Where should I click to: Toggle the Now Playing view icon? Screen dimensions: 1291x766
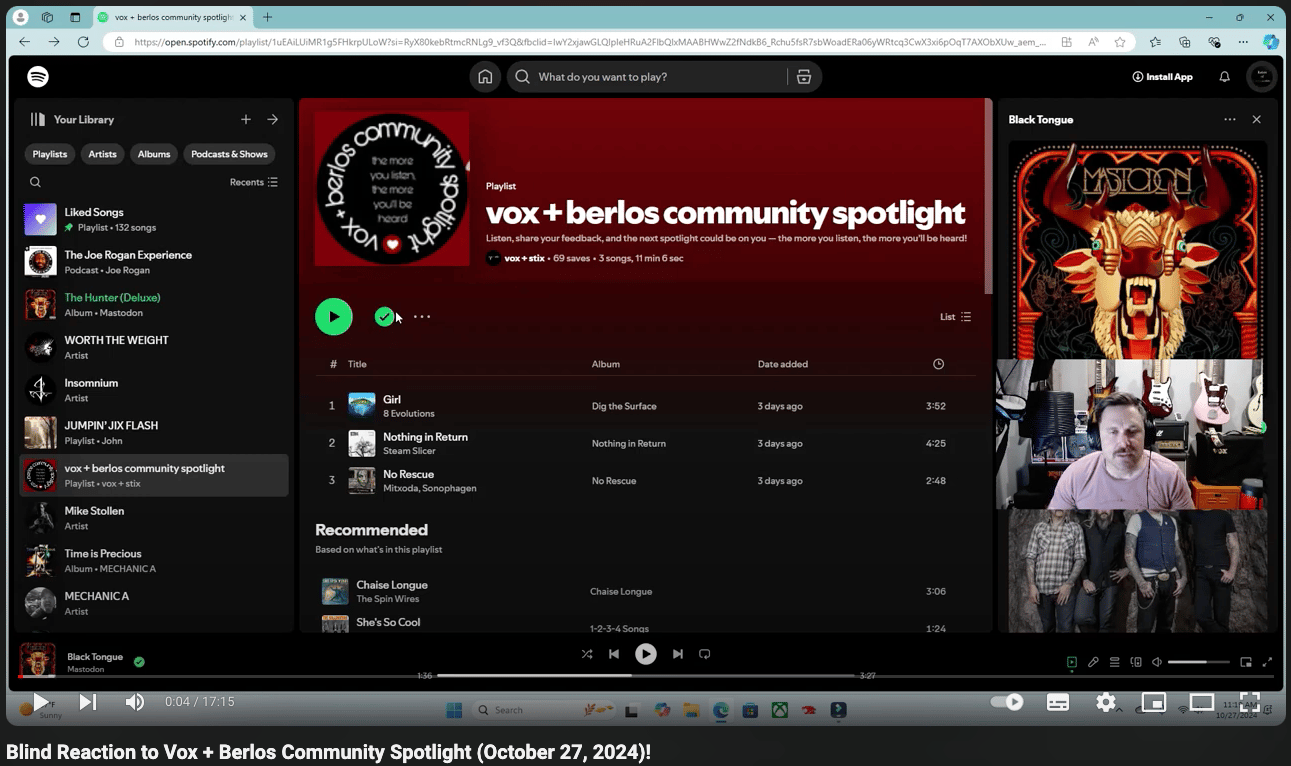pyautogui.click(x=1072, y=662)
